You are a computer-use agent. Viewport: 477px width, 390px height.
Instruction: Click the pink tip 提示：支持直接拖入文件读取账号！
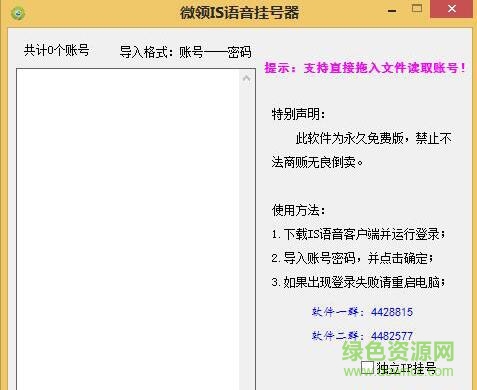(x=365, y=68)
